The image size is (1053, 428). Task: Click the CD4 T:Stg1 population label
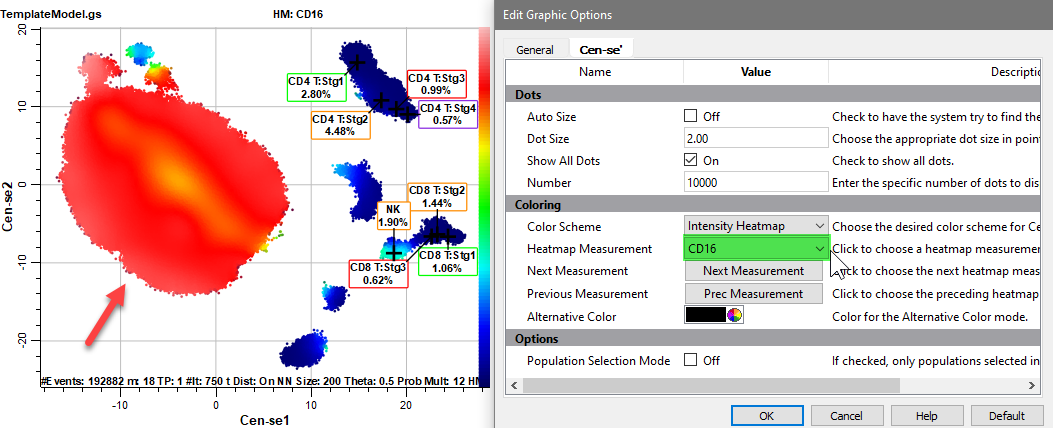(x=316, y=87)
